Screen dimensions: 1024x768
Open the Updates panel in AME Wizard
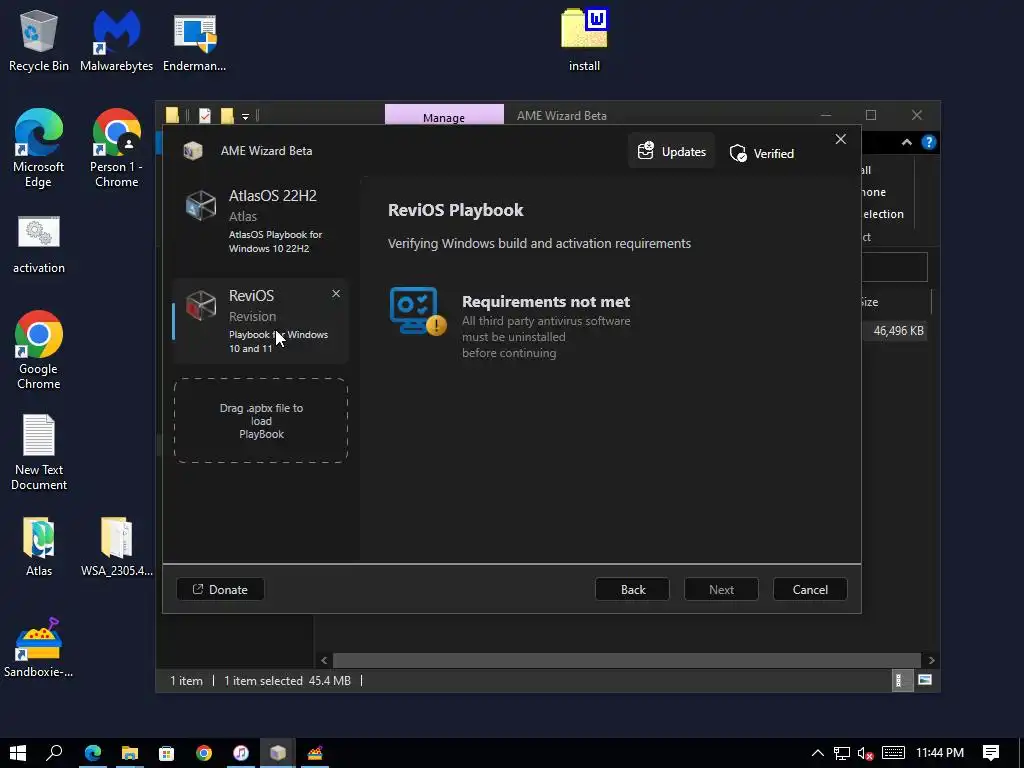click(671, 152)
